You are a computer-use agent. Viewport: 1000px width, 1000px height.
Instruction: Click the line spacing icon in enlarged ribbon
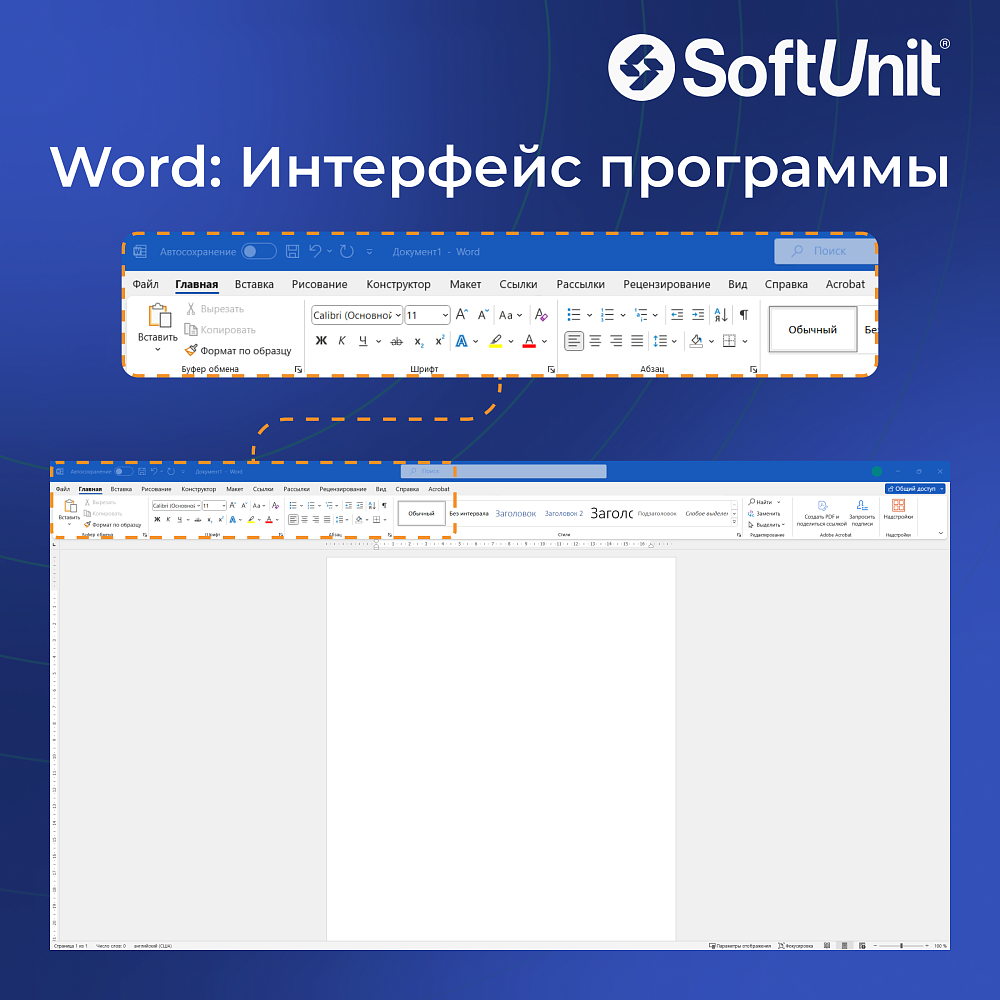[x=660, y=341]
